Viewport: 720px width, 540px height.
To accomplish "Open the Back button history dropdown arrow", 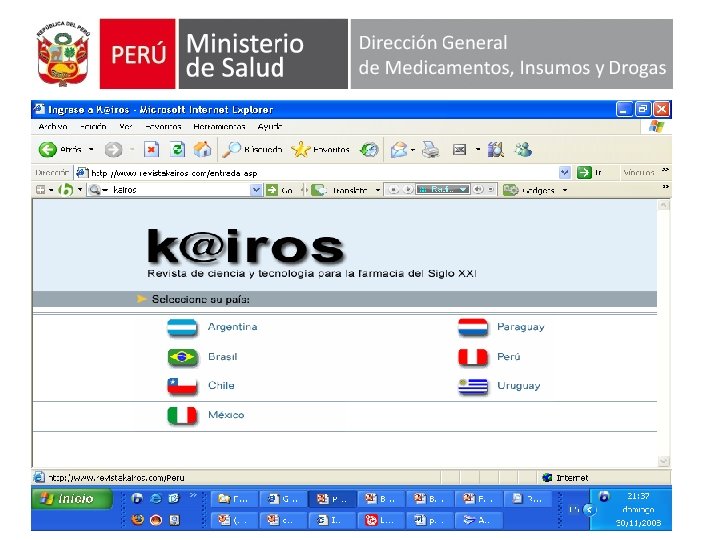I will (91, 150).
